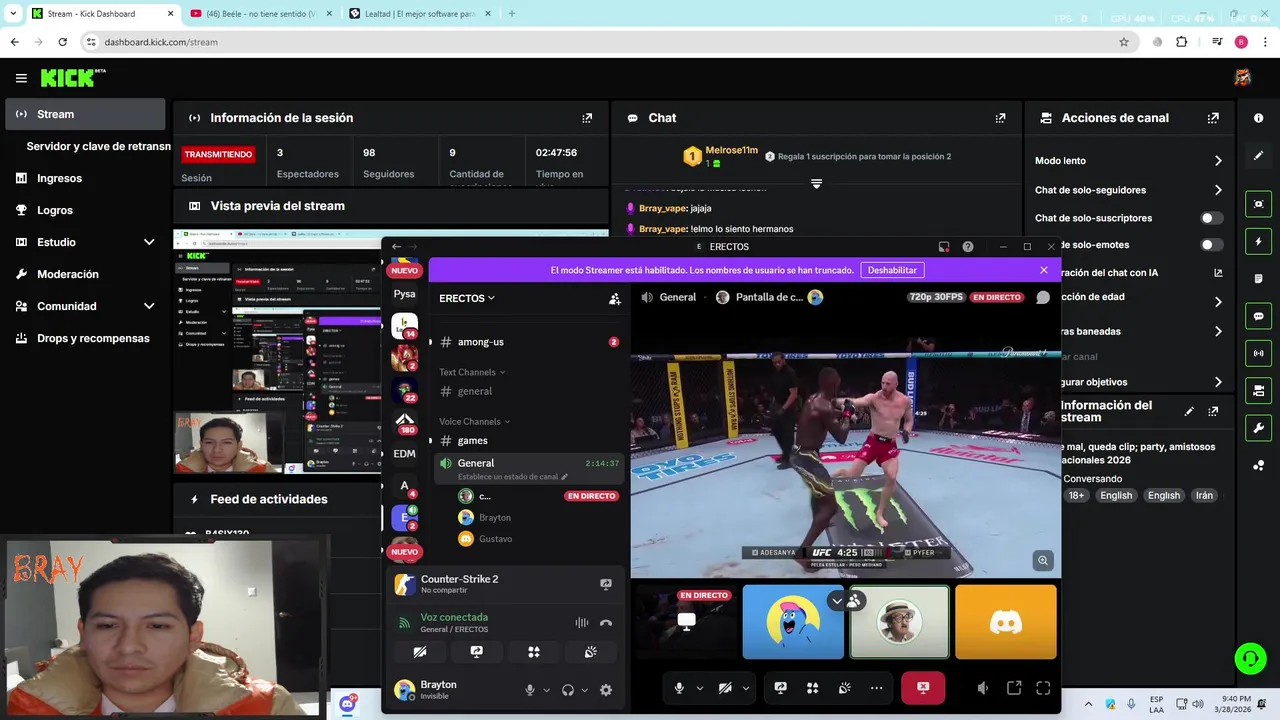Select the blue avatar participant tile

pyautogui.click(x=793, y=622)
